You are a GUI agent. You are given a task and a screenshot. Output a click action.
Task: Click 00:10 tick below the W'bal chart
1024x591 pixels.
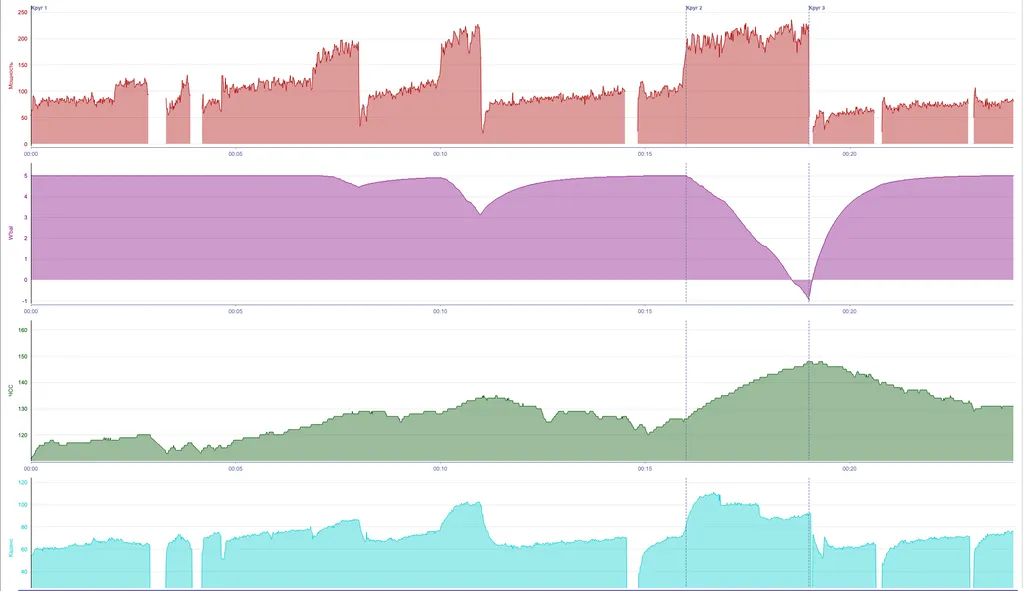tap(440, 311)
